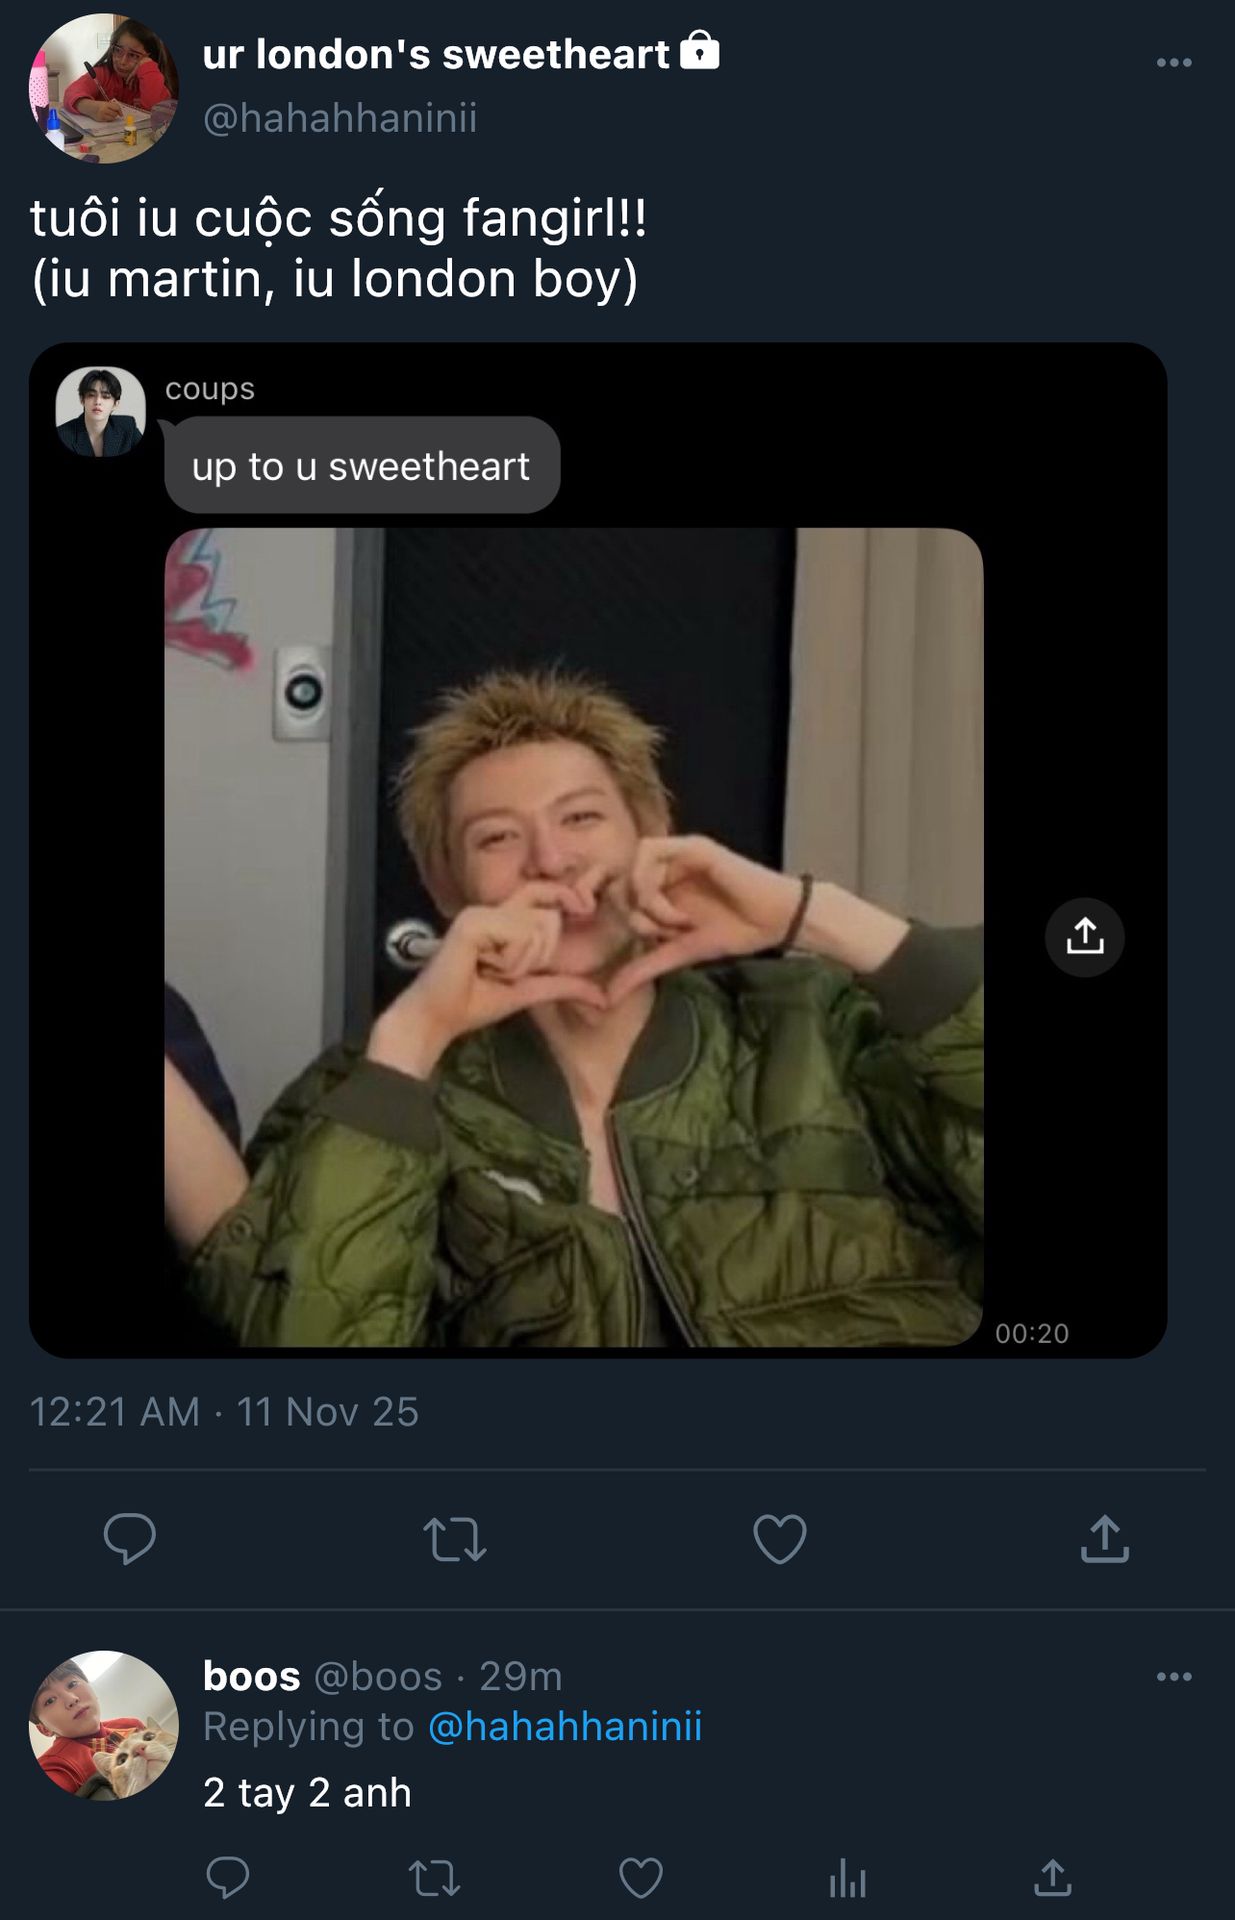1235x1920 pixels.
Task: View analytics for boos's reply
Action: (x=847, y=1878)
